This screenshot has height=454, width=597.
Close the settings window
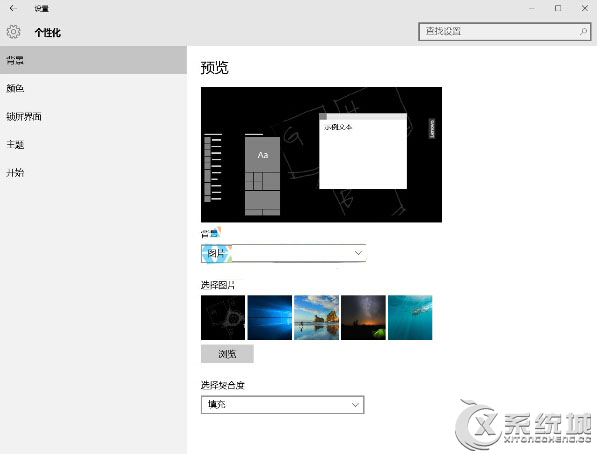pos(585,8)
